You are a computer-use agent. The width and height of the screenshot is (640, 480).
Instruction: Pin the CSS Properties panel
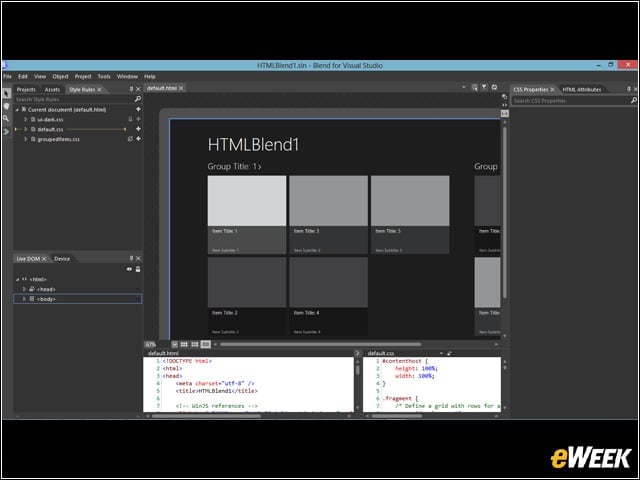coord(629,89)
